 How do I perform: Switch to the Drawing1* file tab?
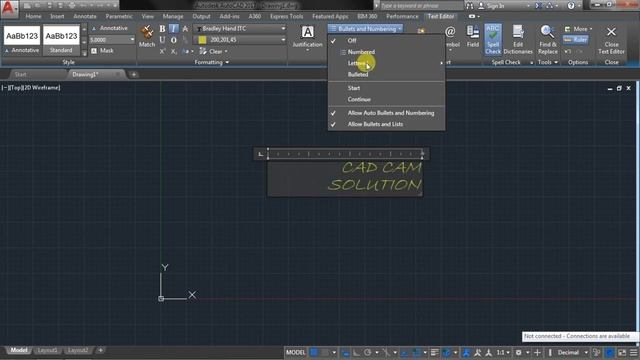(x=85, y=74)
